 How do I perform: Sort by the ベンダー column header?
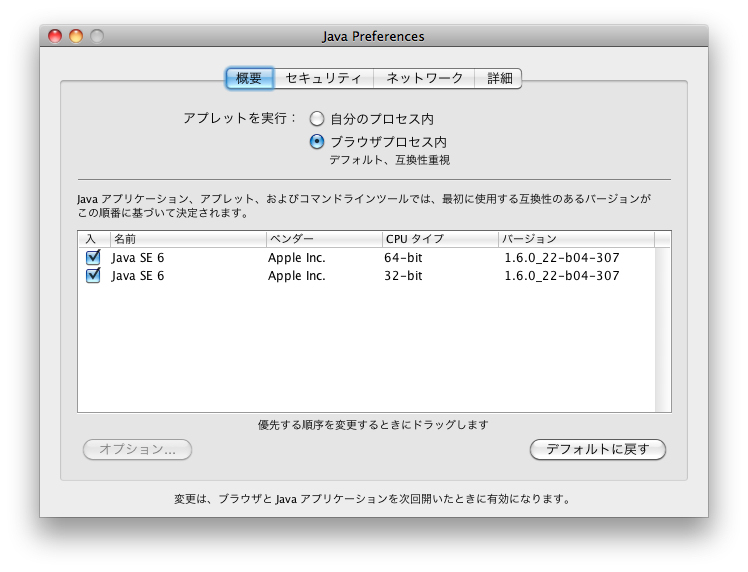pyautogui.click(x=322, y=239)
